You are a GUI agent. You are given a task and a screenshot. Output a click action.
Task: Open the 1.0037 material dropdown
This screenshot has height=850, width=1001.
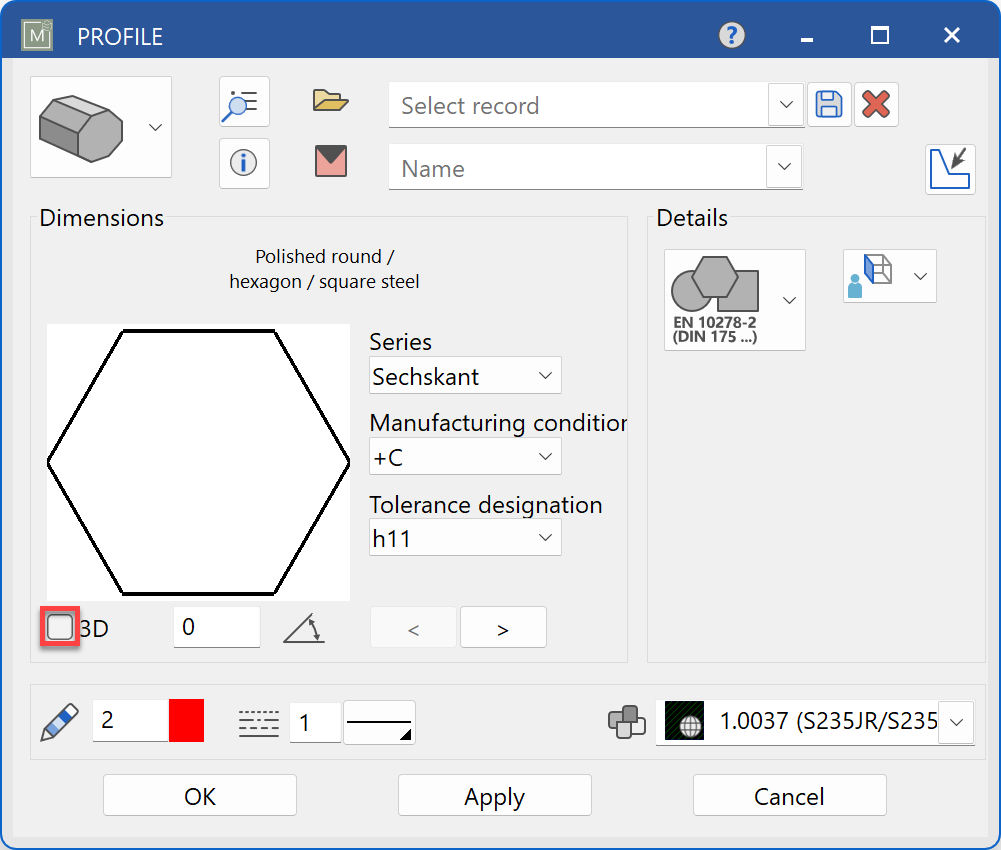point(957,721)
